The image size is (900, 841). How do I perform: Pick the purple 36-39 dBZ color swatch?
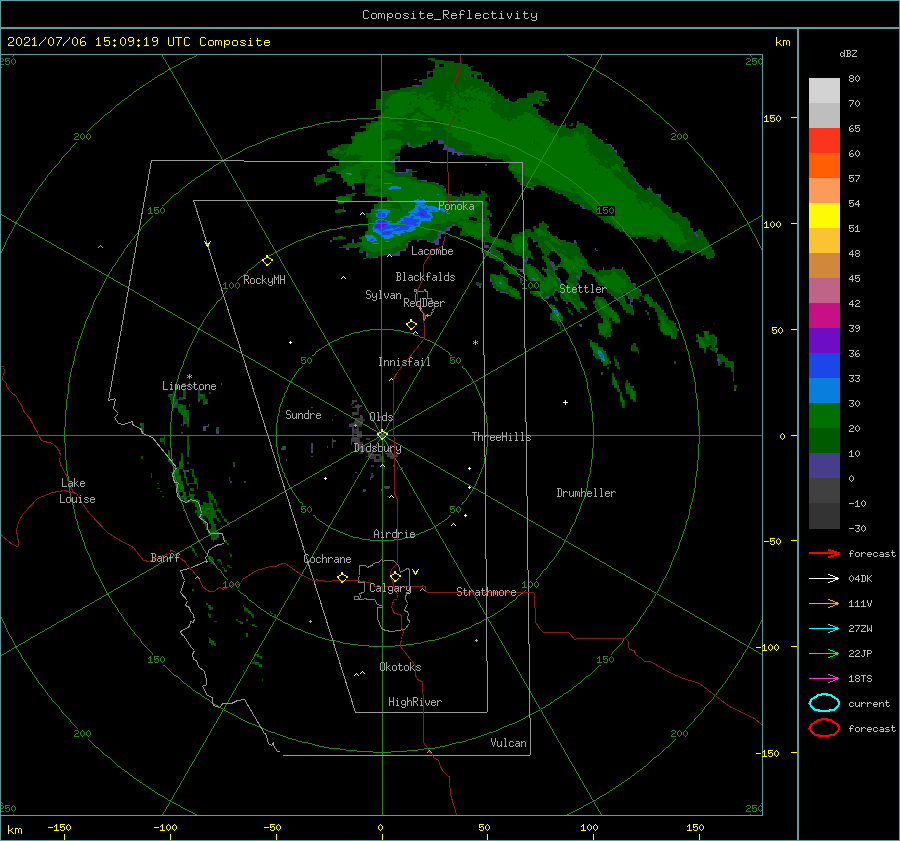coord(824,340)
